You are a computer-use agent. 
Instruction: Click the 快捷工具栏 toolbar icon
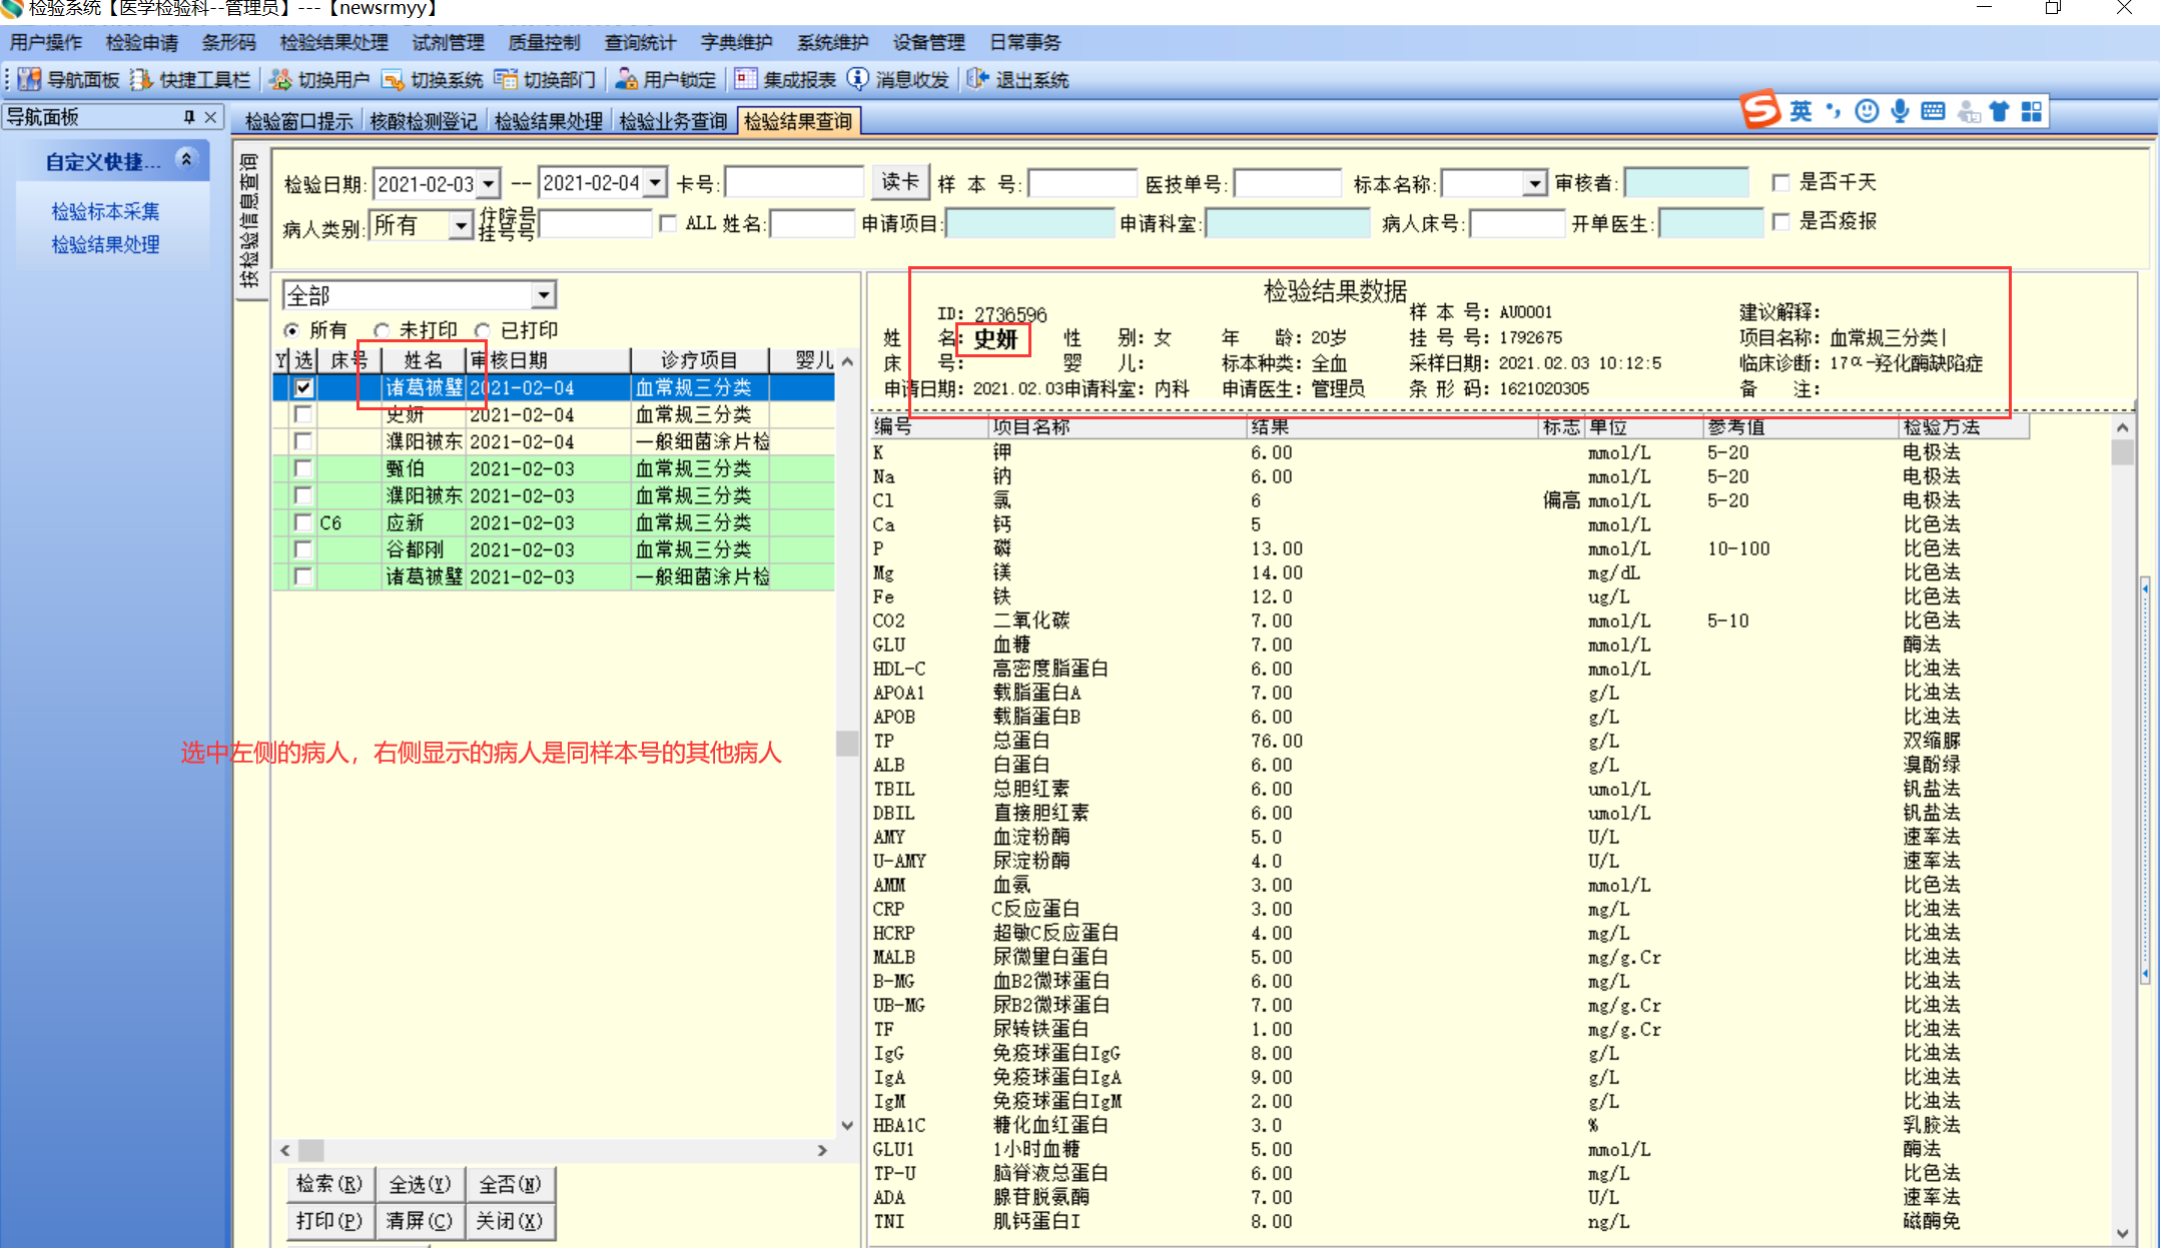coord(141,80)
